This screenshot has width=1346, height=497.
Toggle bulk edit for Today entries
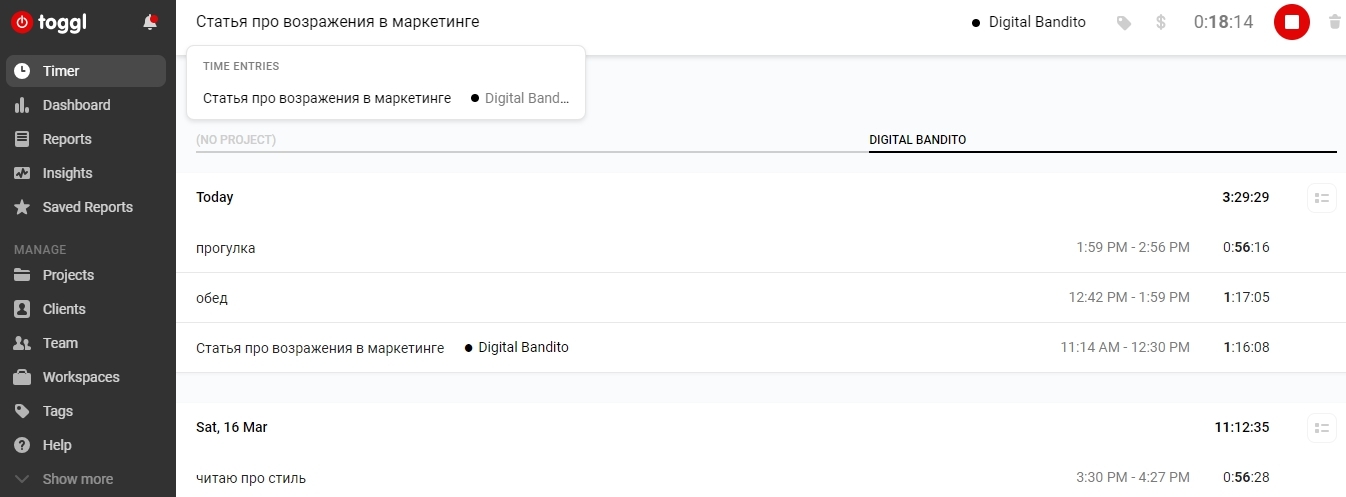tap(1321, 198)
